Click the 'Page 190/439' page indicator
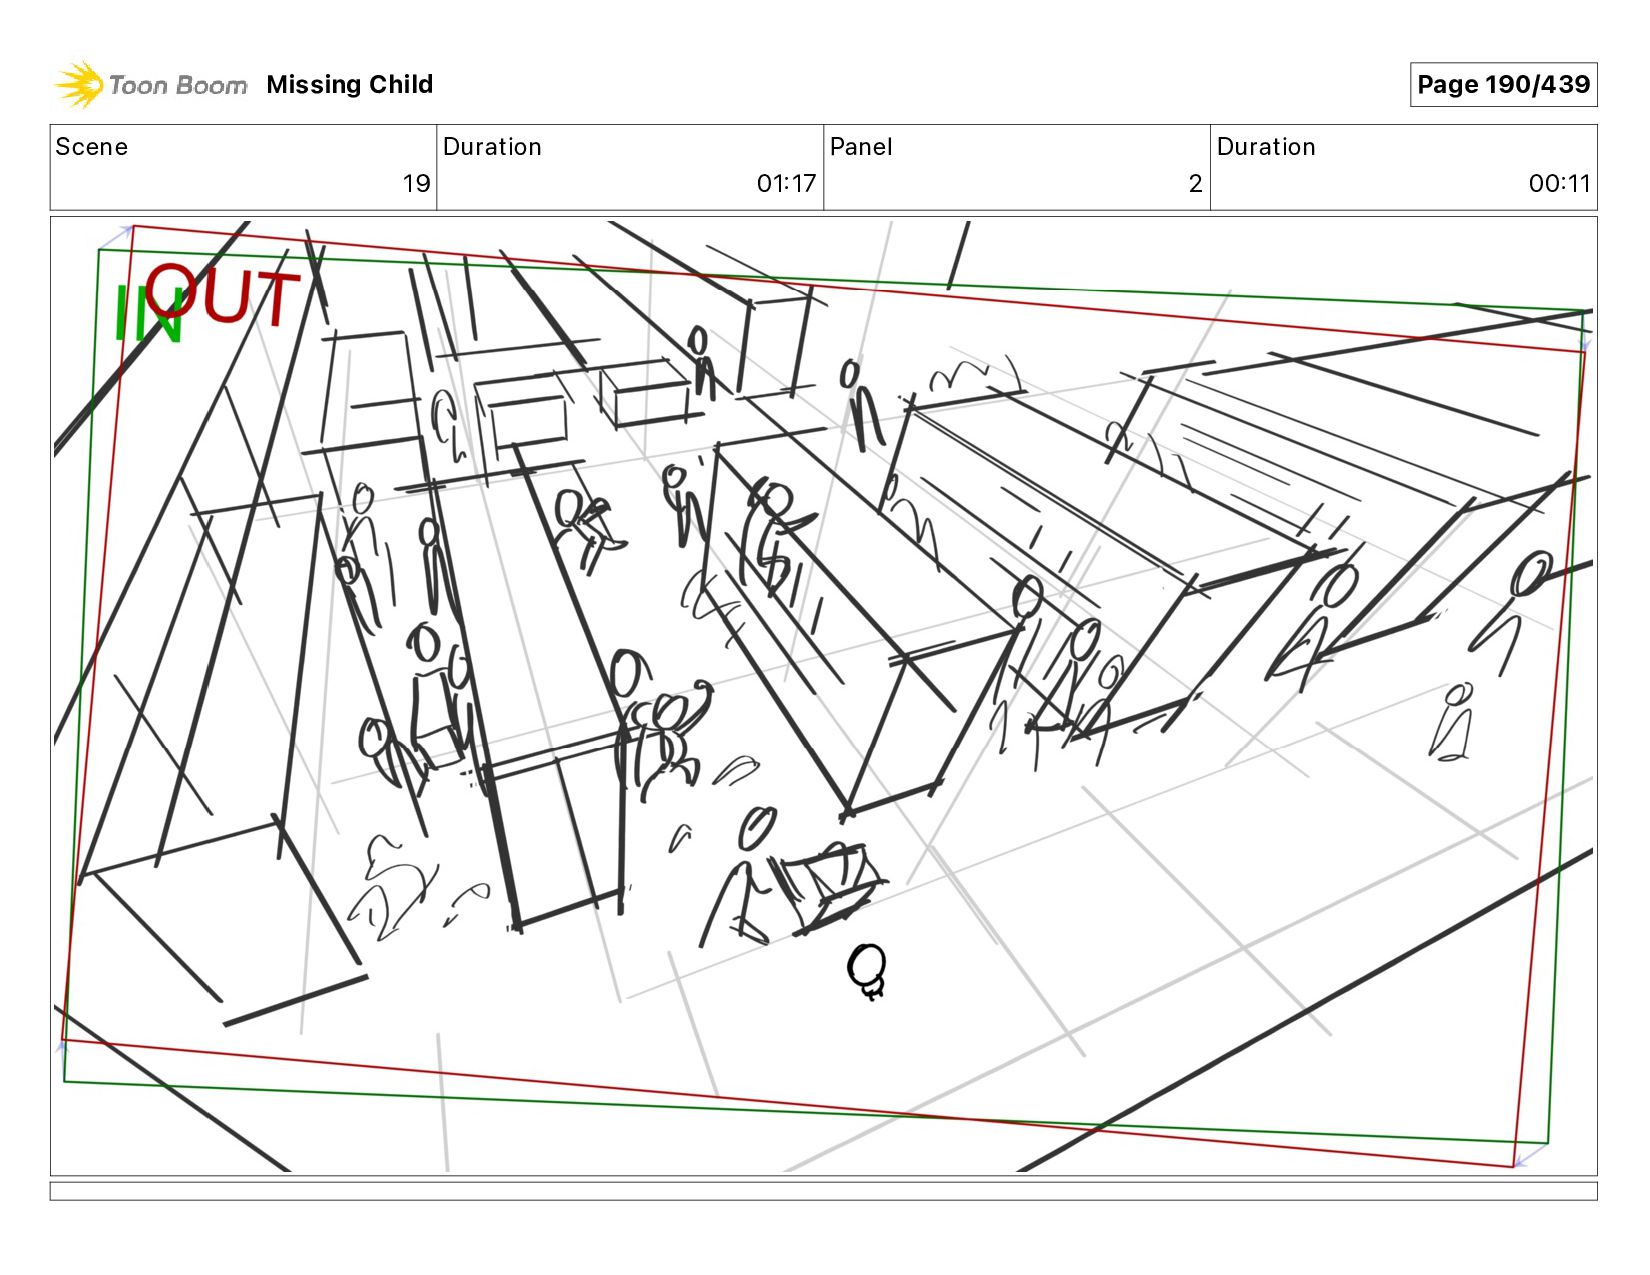The width and height of the screenshot is (1650, 1275). (x=1503, y=84)
